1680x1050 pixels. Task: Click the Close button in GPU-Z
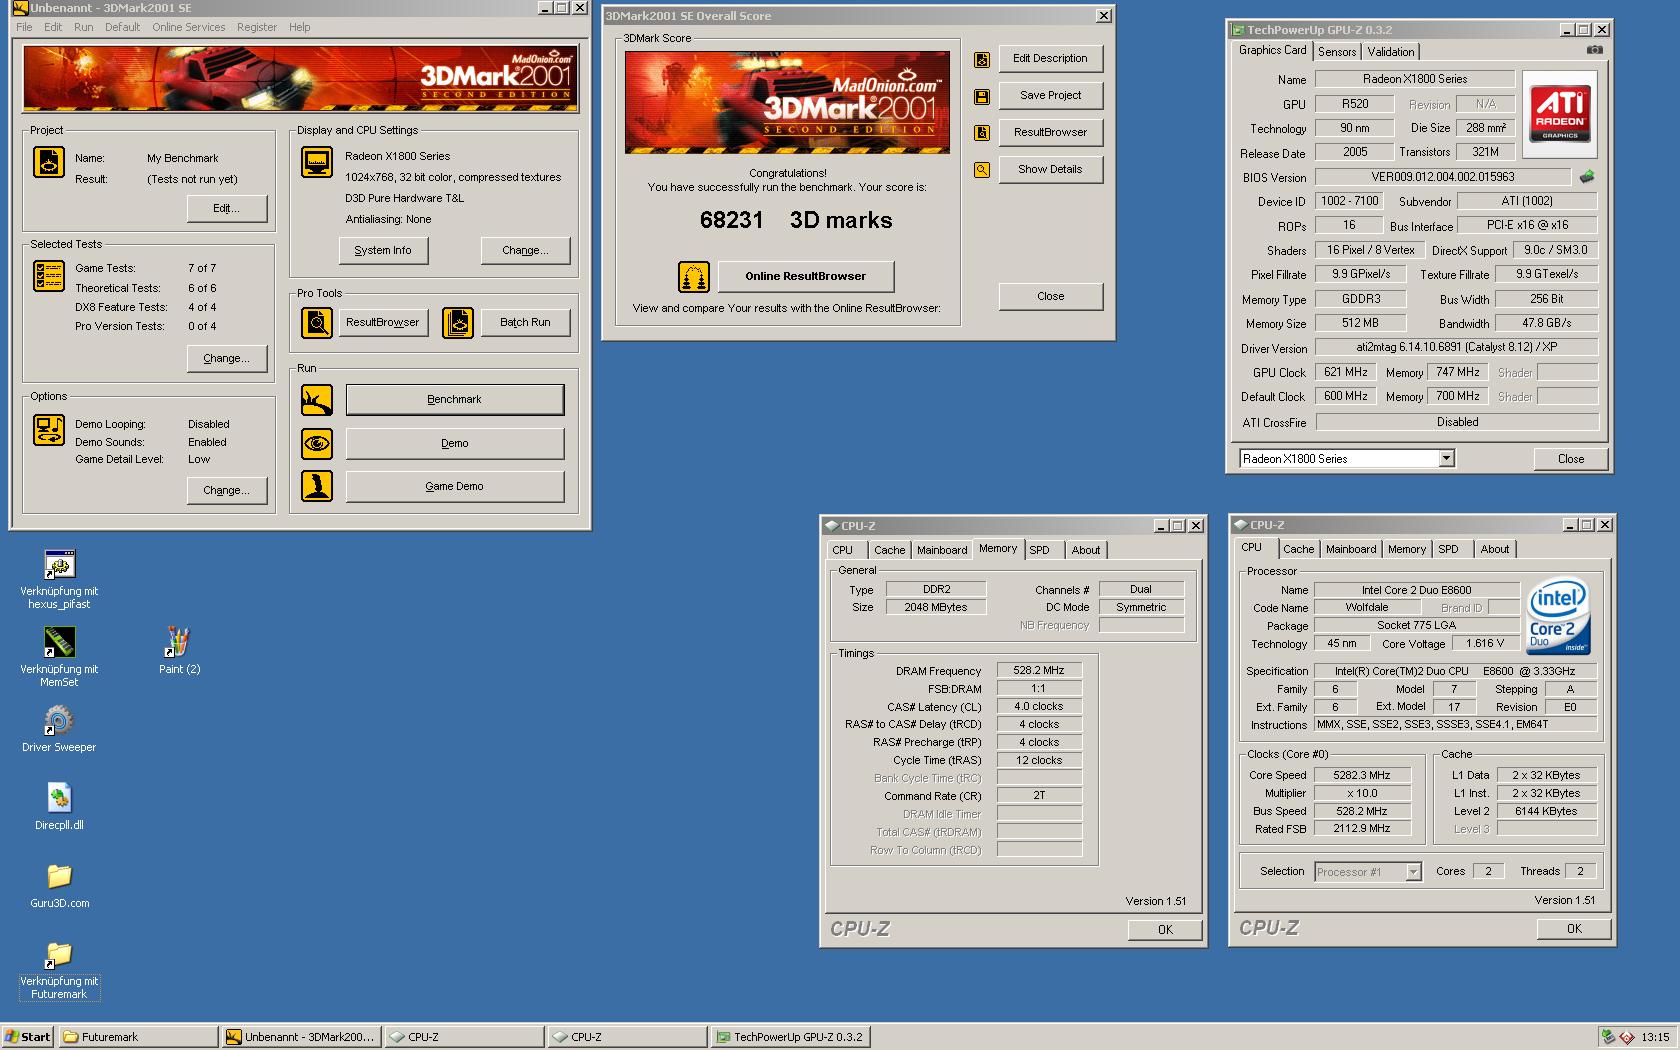(1571, 459)
